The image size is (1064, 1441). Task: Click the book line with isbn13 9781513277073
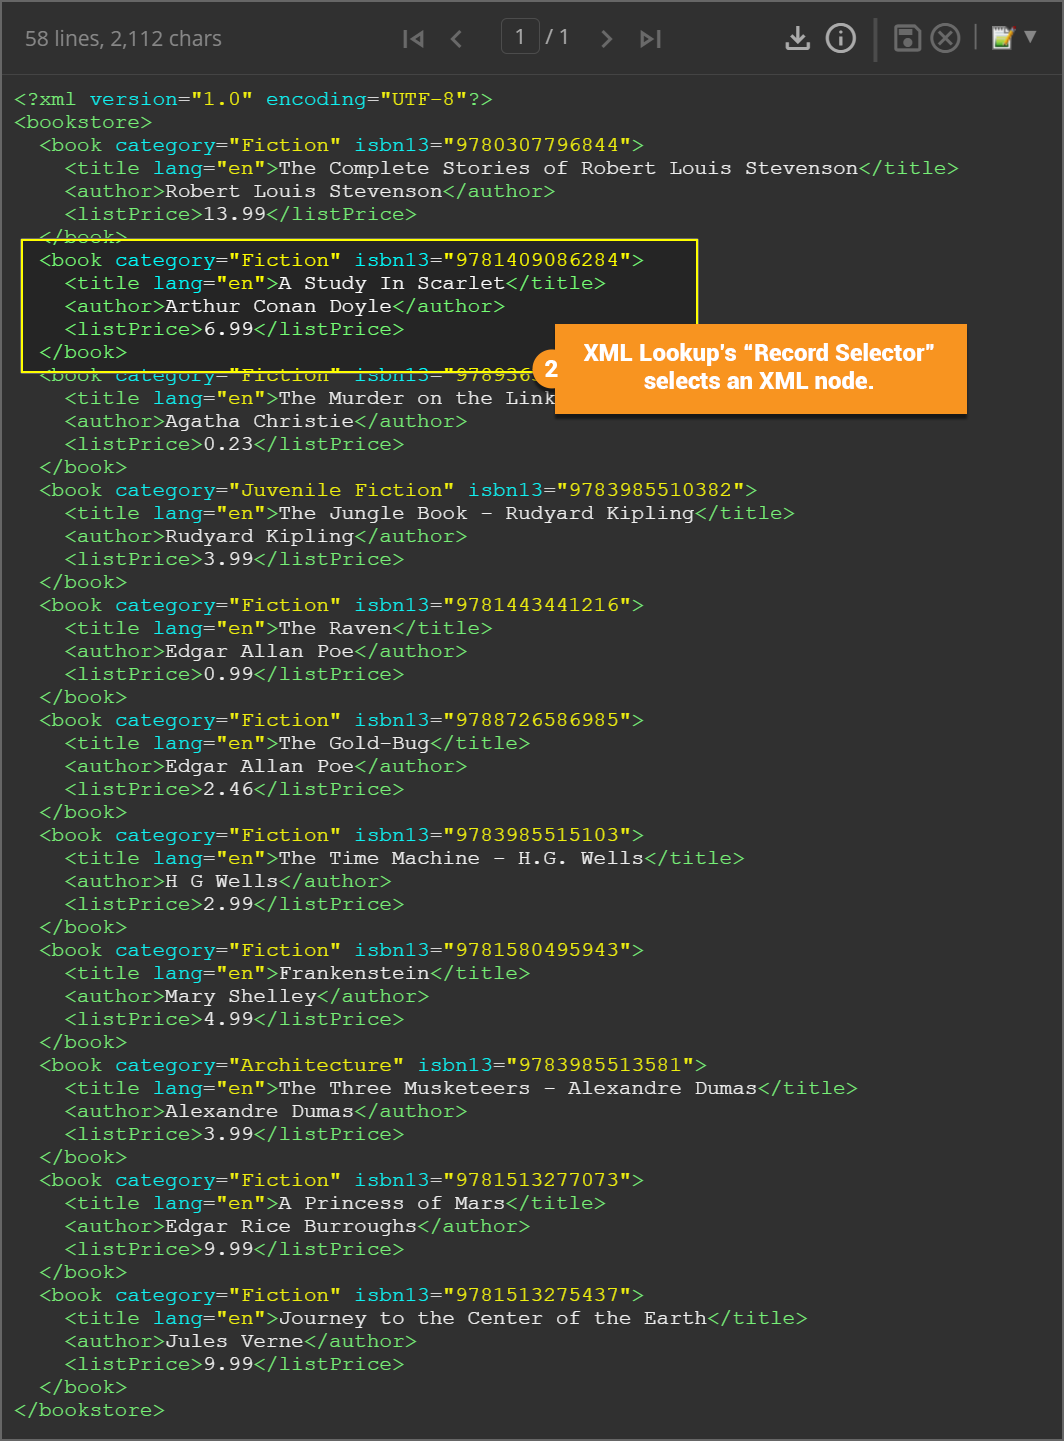point(342,1180)
